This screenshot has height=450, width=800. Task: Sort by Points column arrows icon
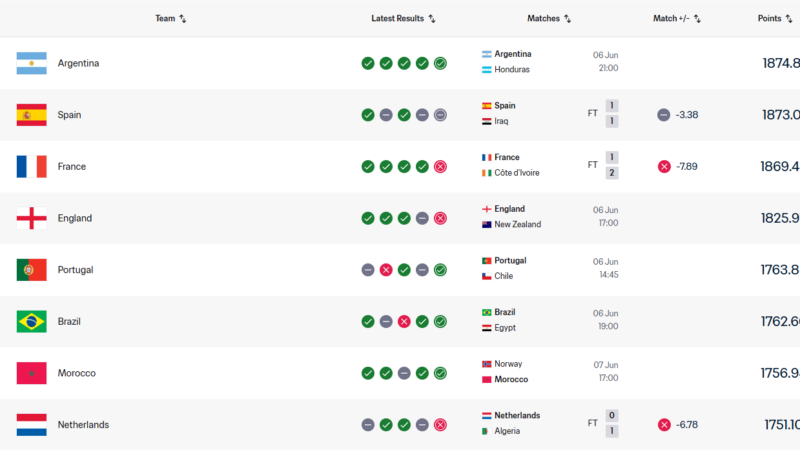click(789, 19)
